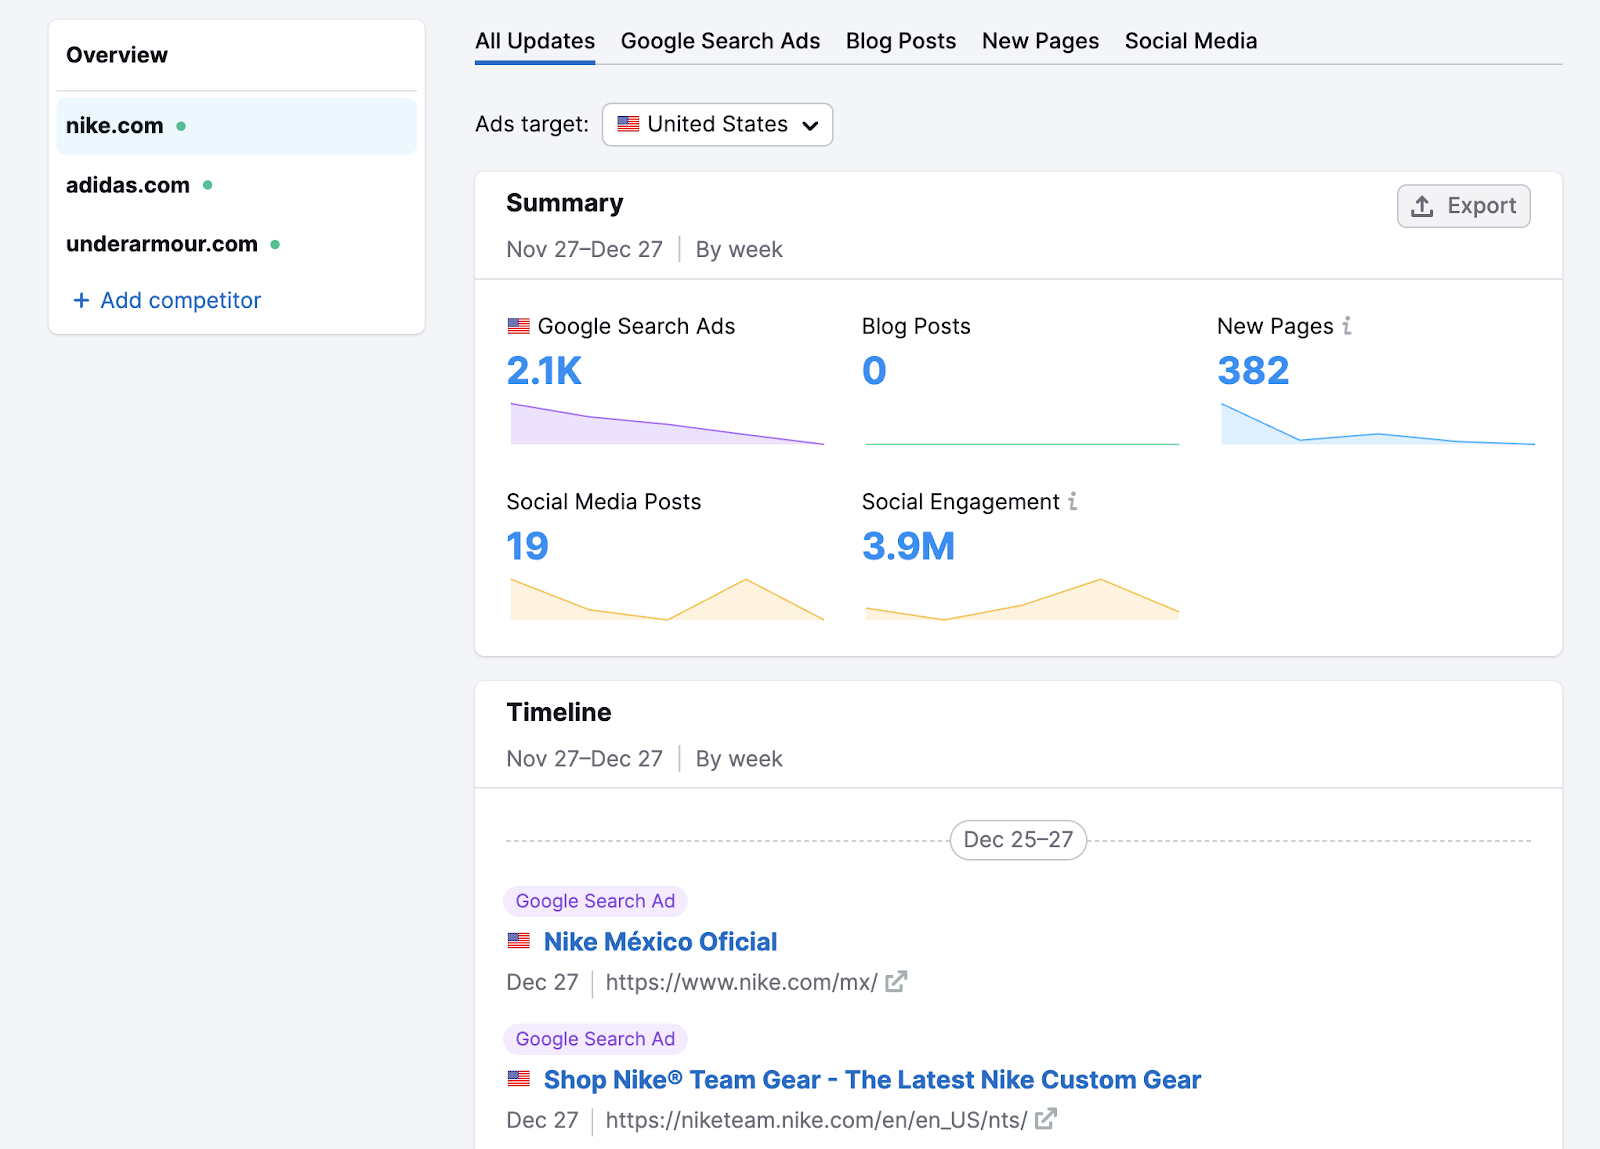Click the New Pages info icon
The image size is (1600, 1149).
1347,326
